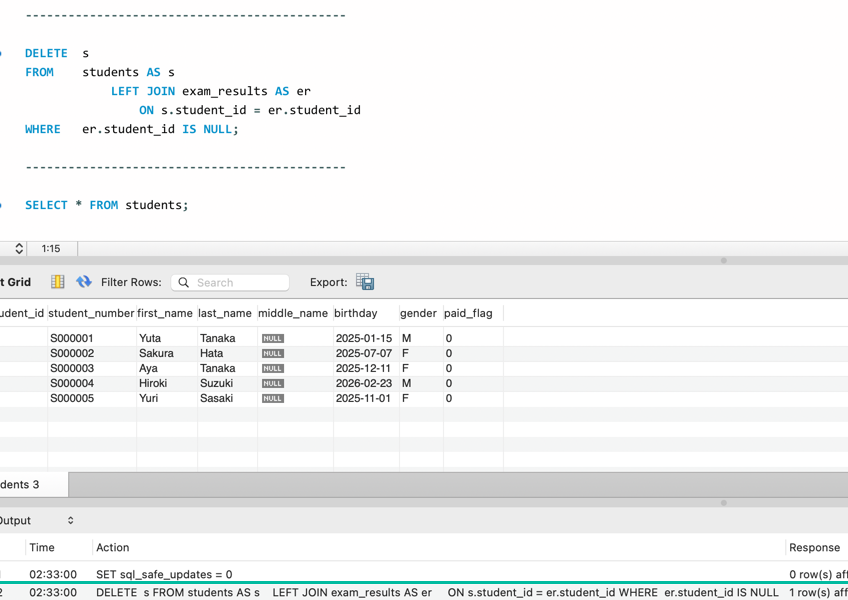Click the Export recordset to file icon

click(x=364, y=282)
